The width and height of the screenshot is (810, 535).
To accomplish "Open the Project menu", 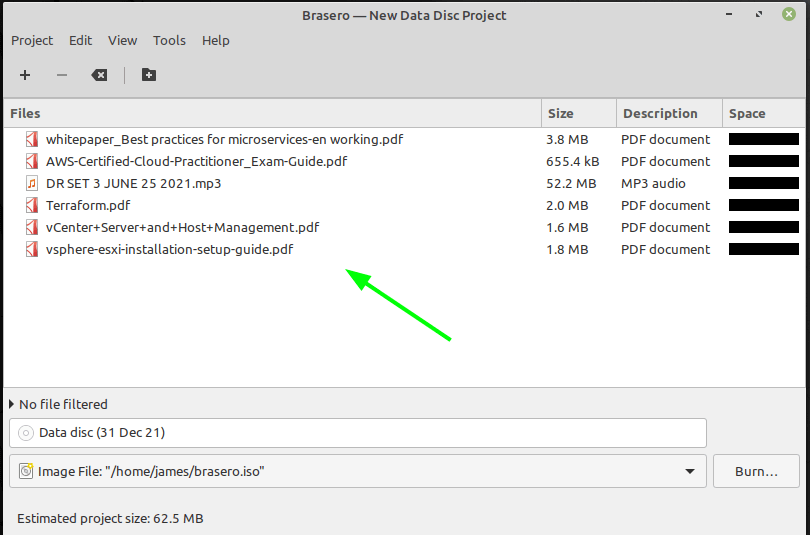I will pyautogui.click(x=32, y=41).
